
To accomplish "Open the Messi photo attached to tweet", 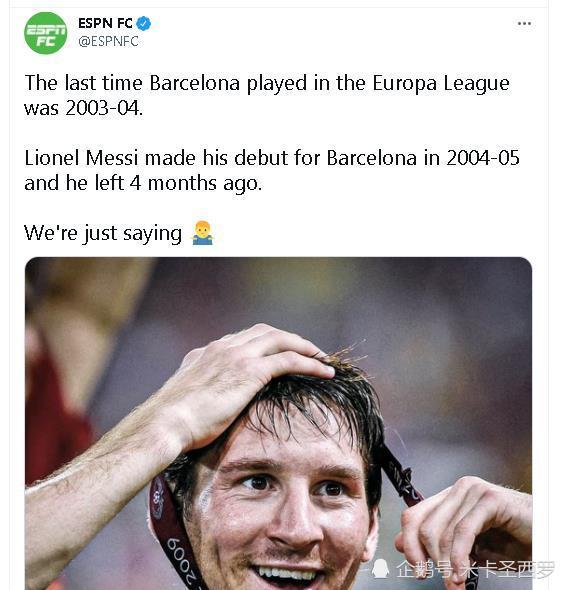I will tap(278, 423).
